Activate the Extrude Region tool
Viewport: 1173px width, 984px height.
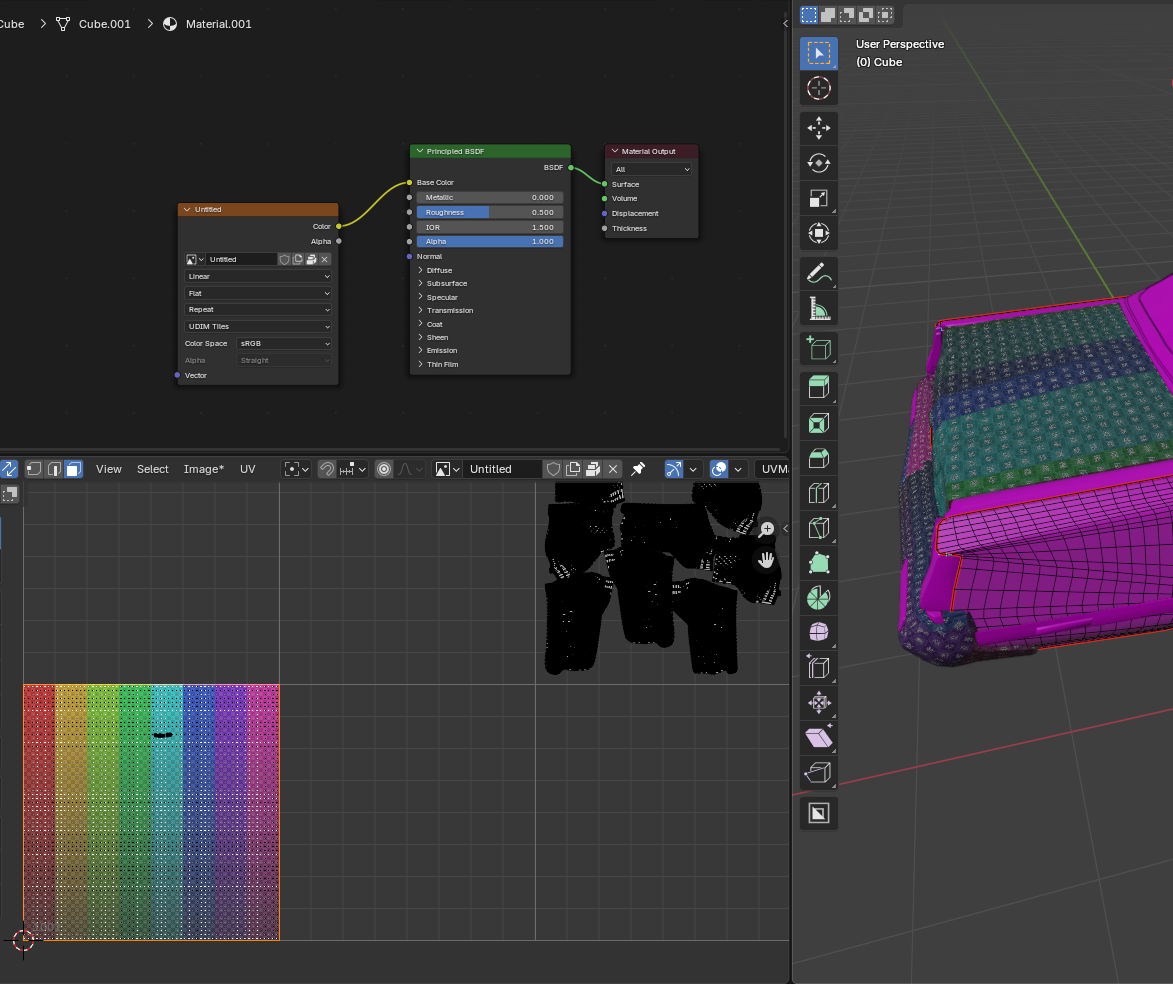point(818,388)
